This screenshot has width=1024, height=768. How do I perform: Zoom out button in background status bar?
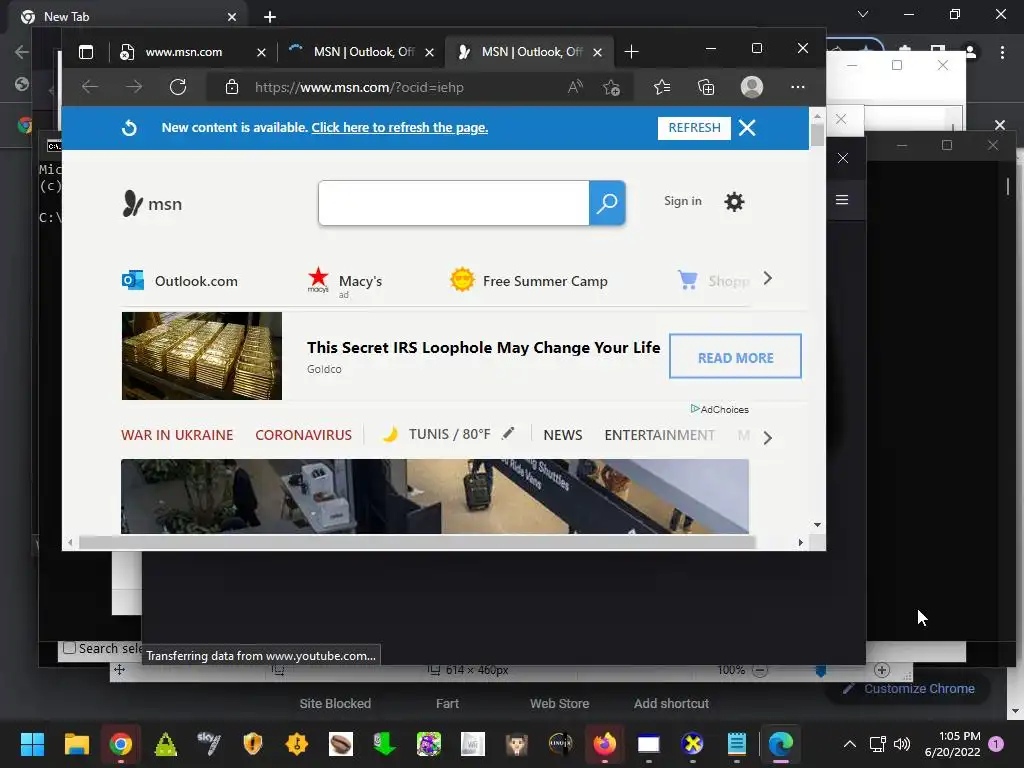click(760, 670)
